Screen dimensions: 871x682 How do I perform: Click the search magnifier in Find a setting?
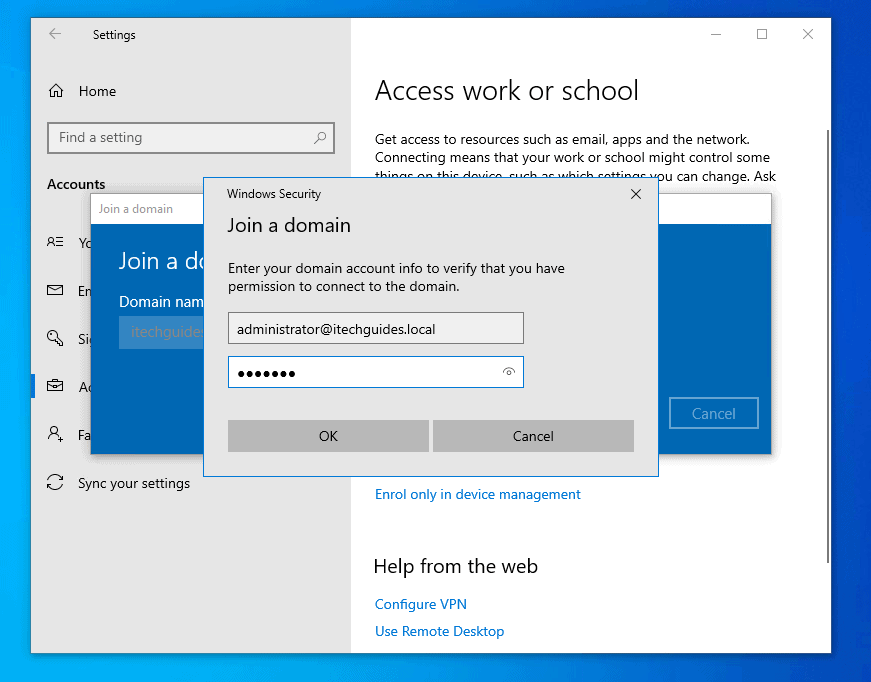coord(320,137)
